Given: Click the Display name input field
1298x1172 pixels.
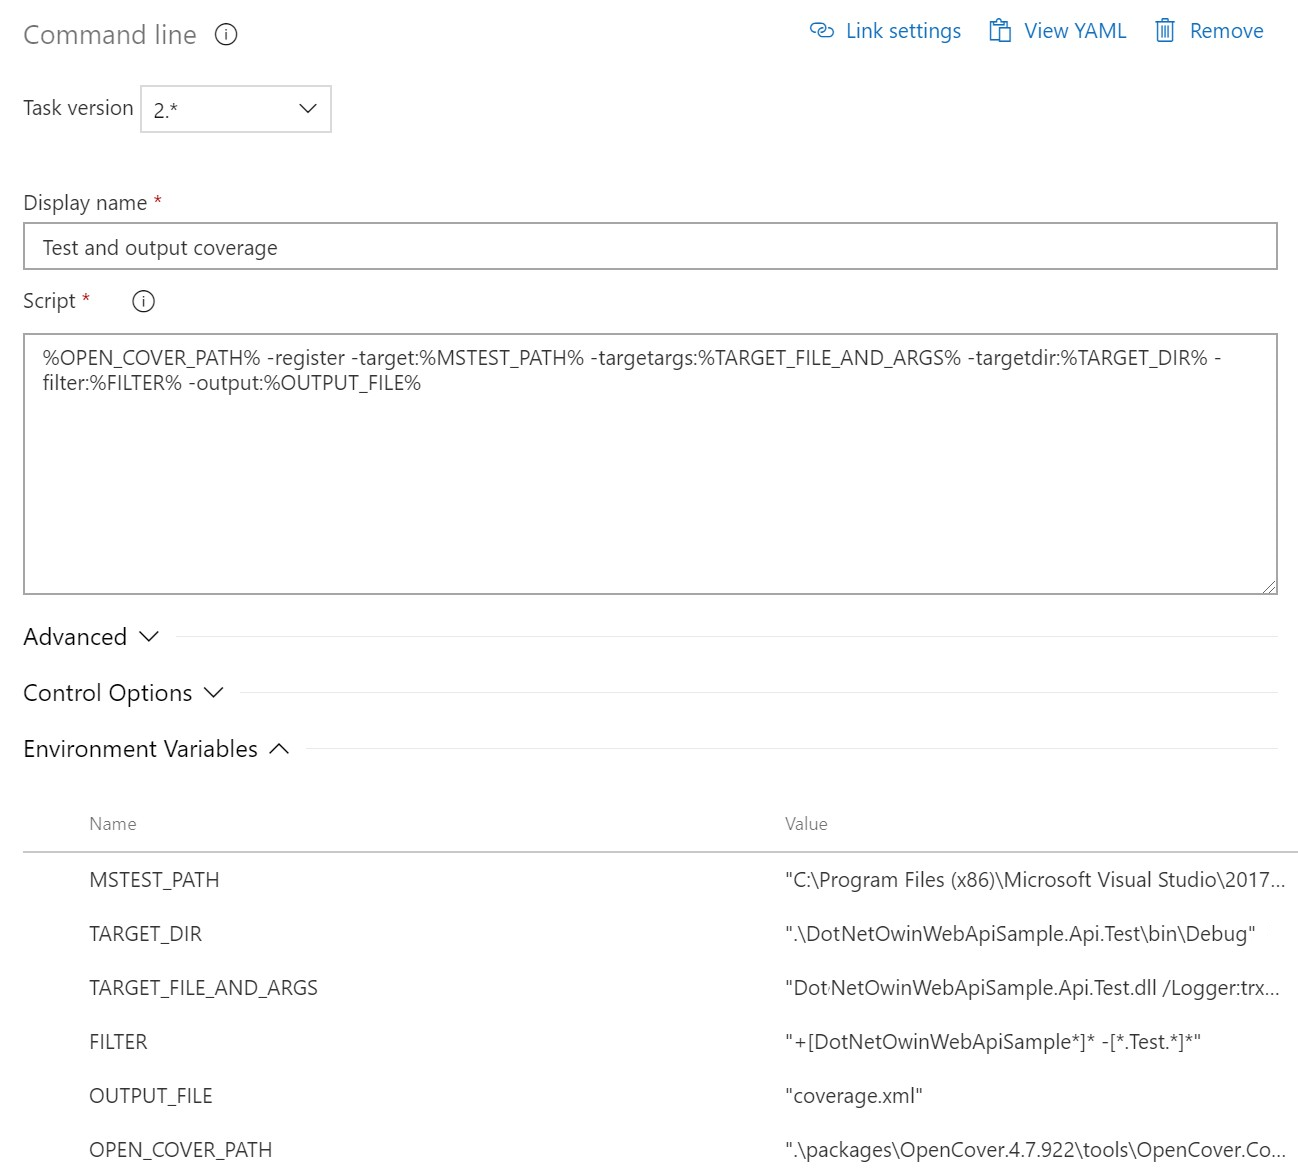Looking at the screenshot, I should click(x=650, y=247).
